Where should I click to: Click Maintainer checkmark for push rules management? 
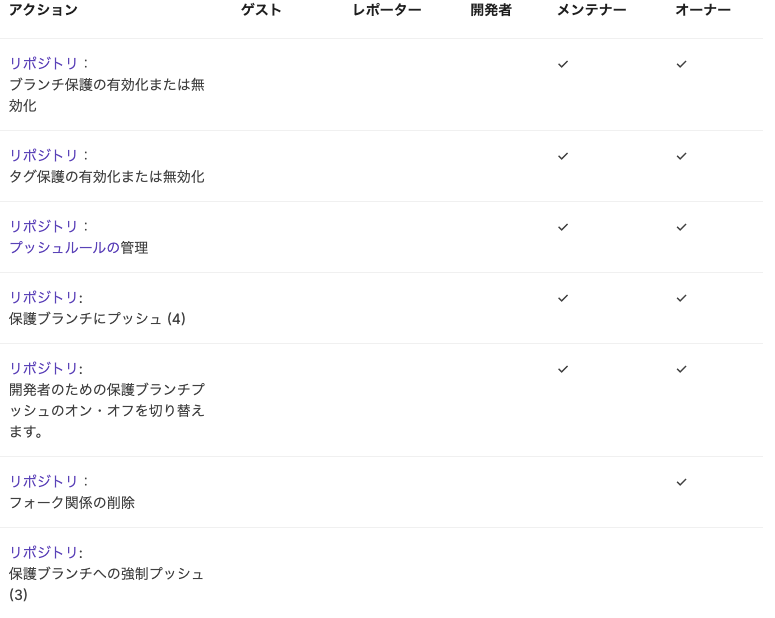[563, 227]
